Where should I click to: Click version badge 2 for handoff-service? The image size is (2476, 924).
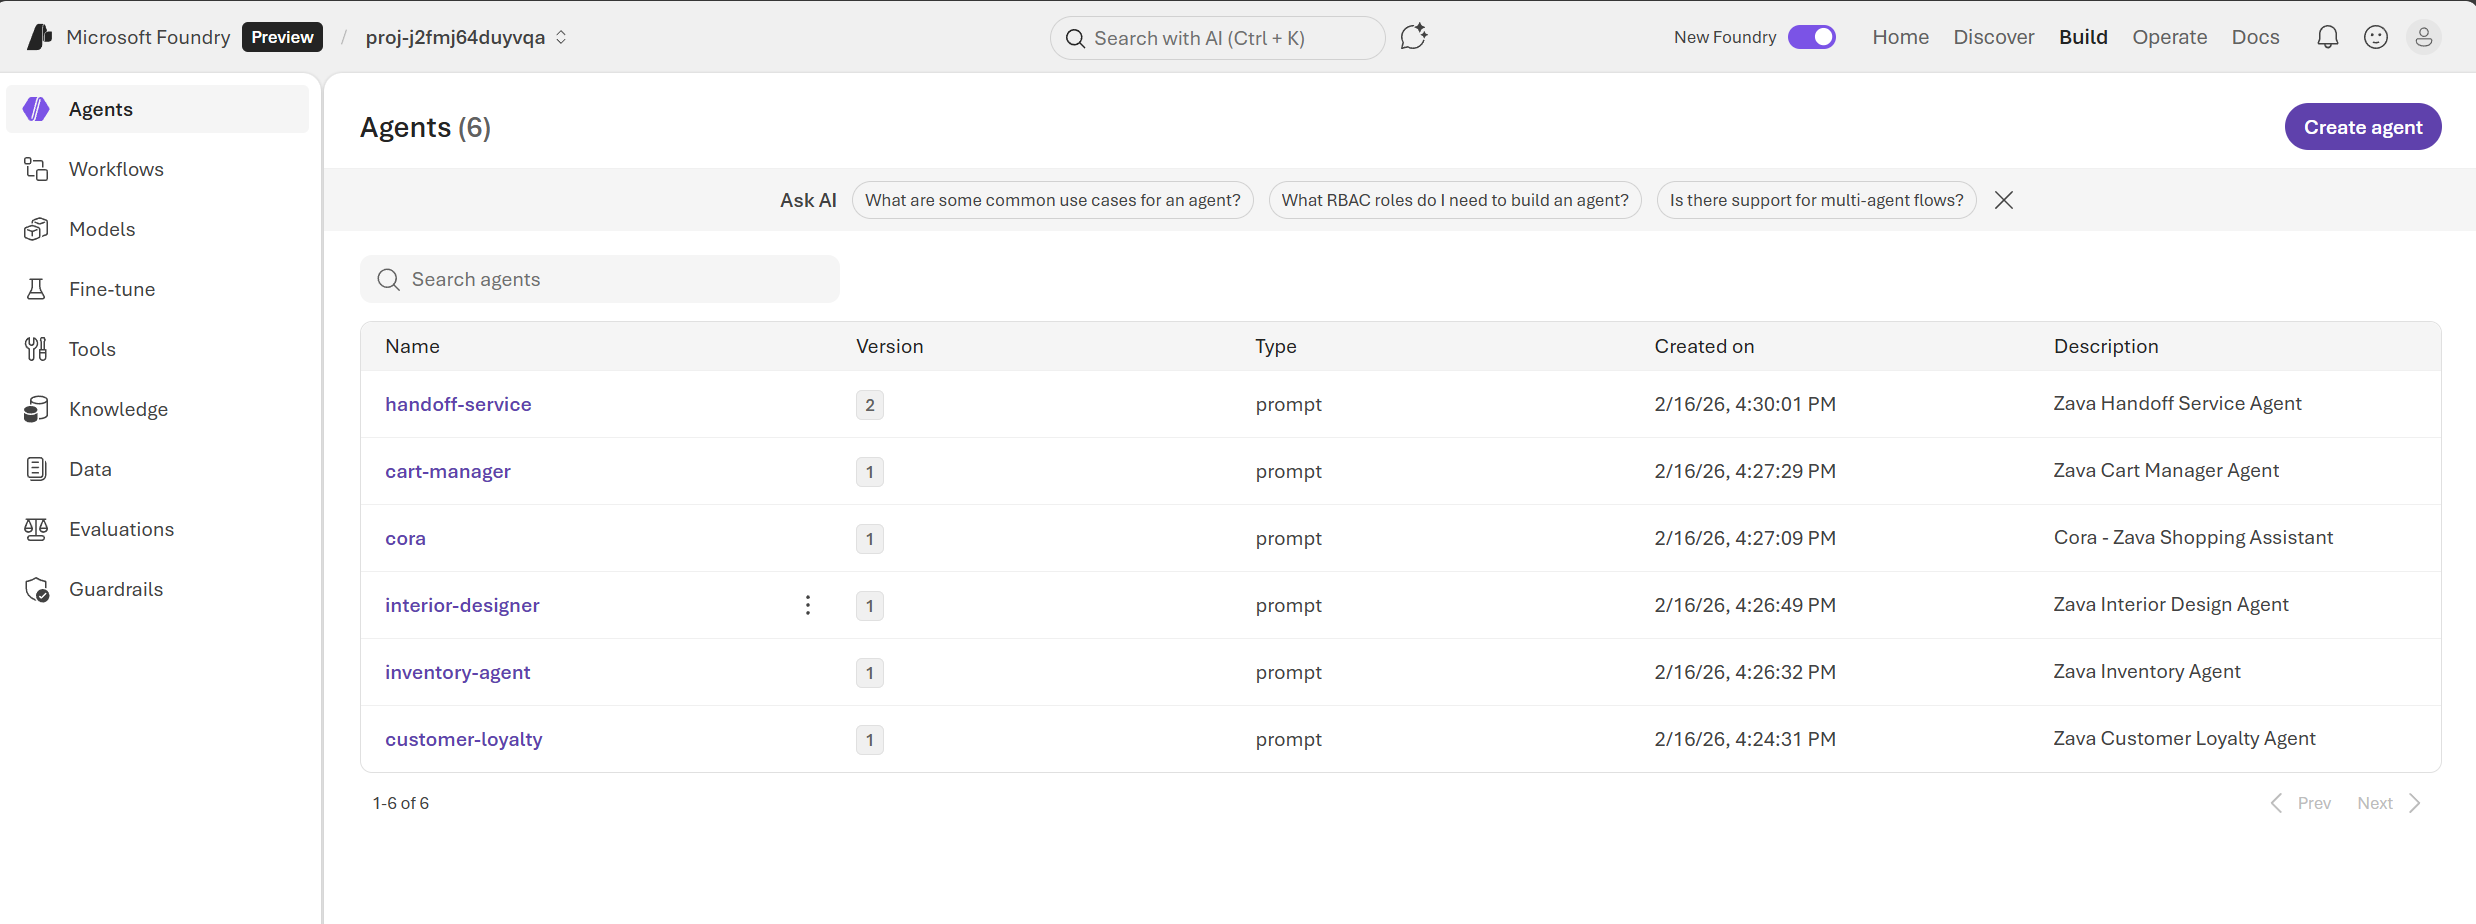click(x=870, y=405)
